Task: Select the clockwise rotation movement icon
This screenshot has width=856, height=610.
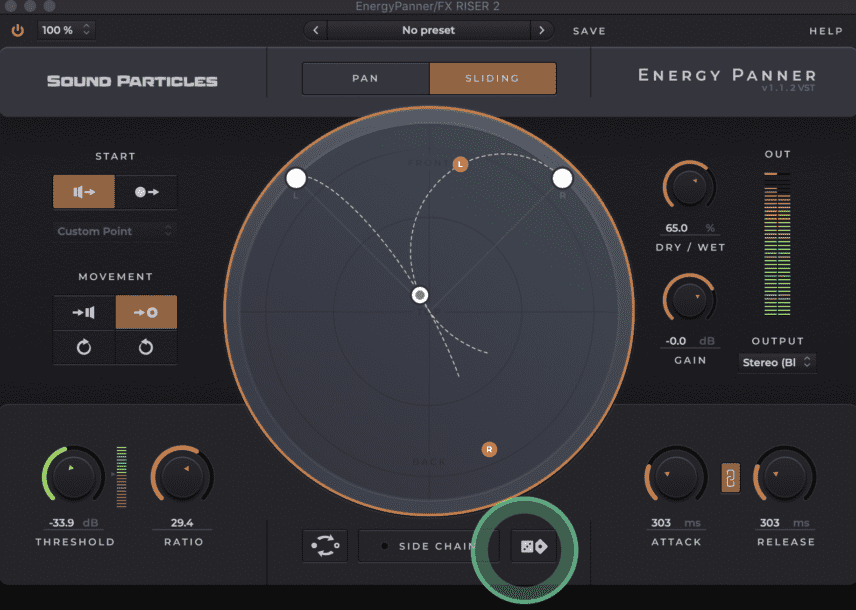Action: click(84, 347)
